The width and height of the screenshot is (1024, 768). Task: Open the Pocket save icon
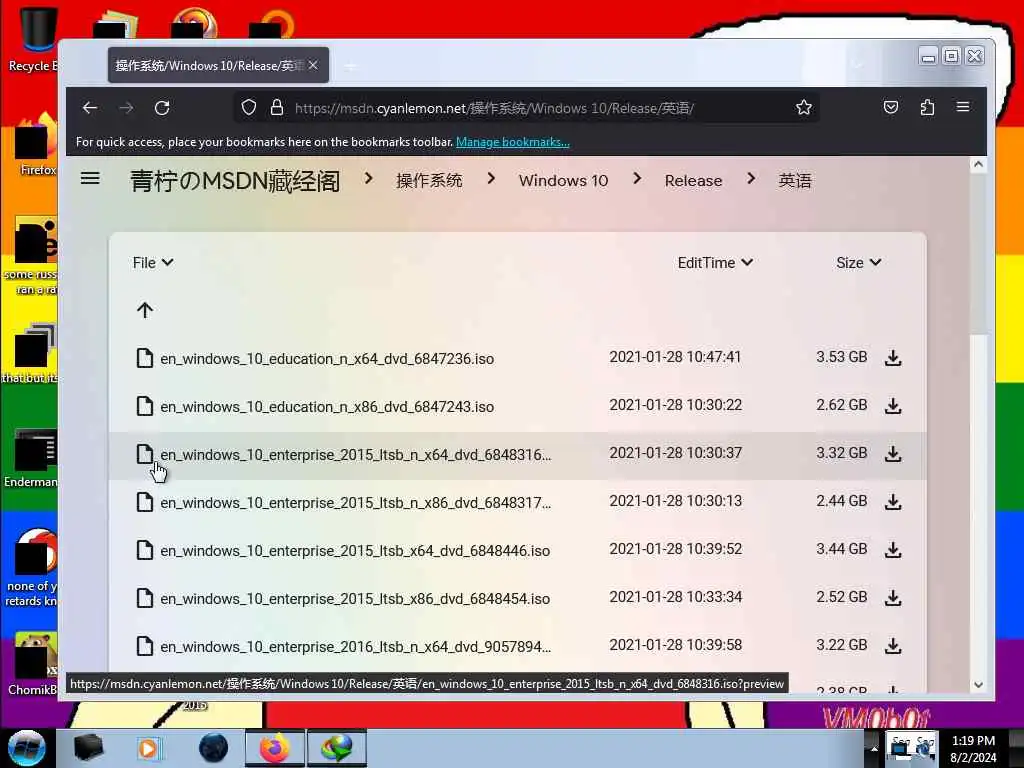pyautogui.click(x=891, y=107)
